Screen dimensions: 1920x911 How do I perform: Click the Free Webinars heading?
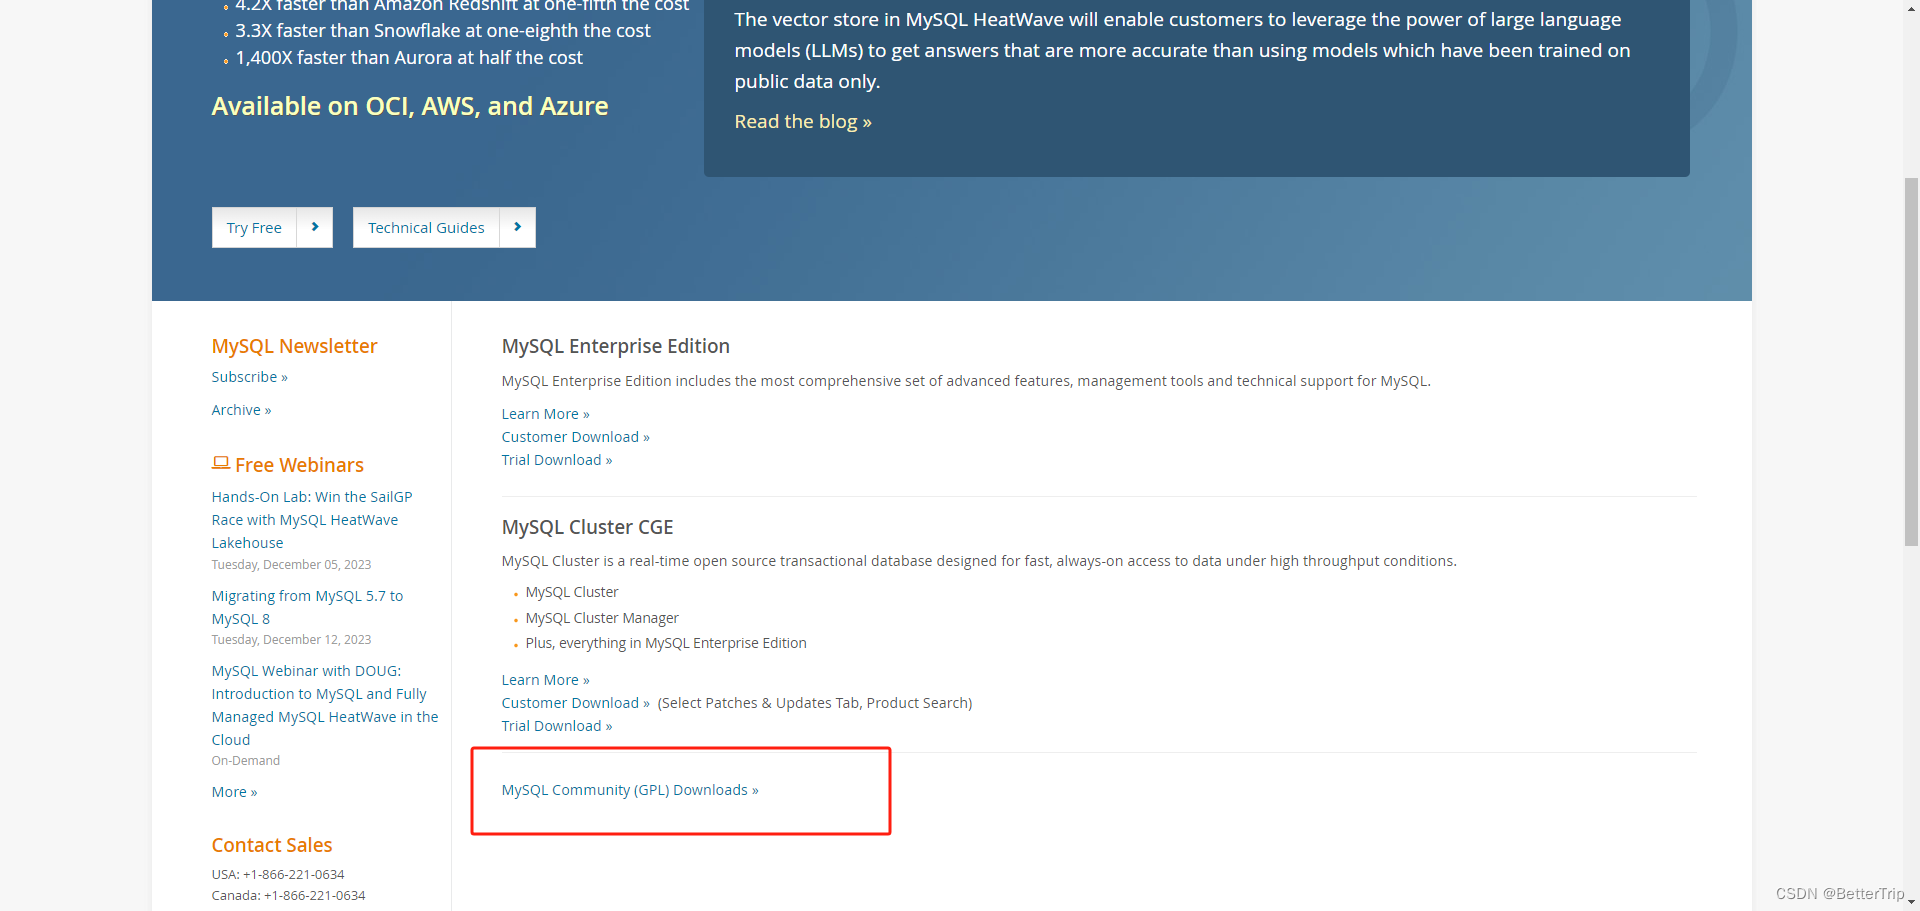tap(300, 465)
